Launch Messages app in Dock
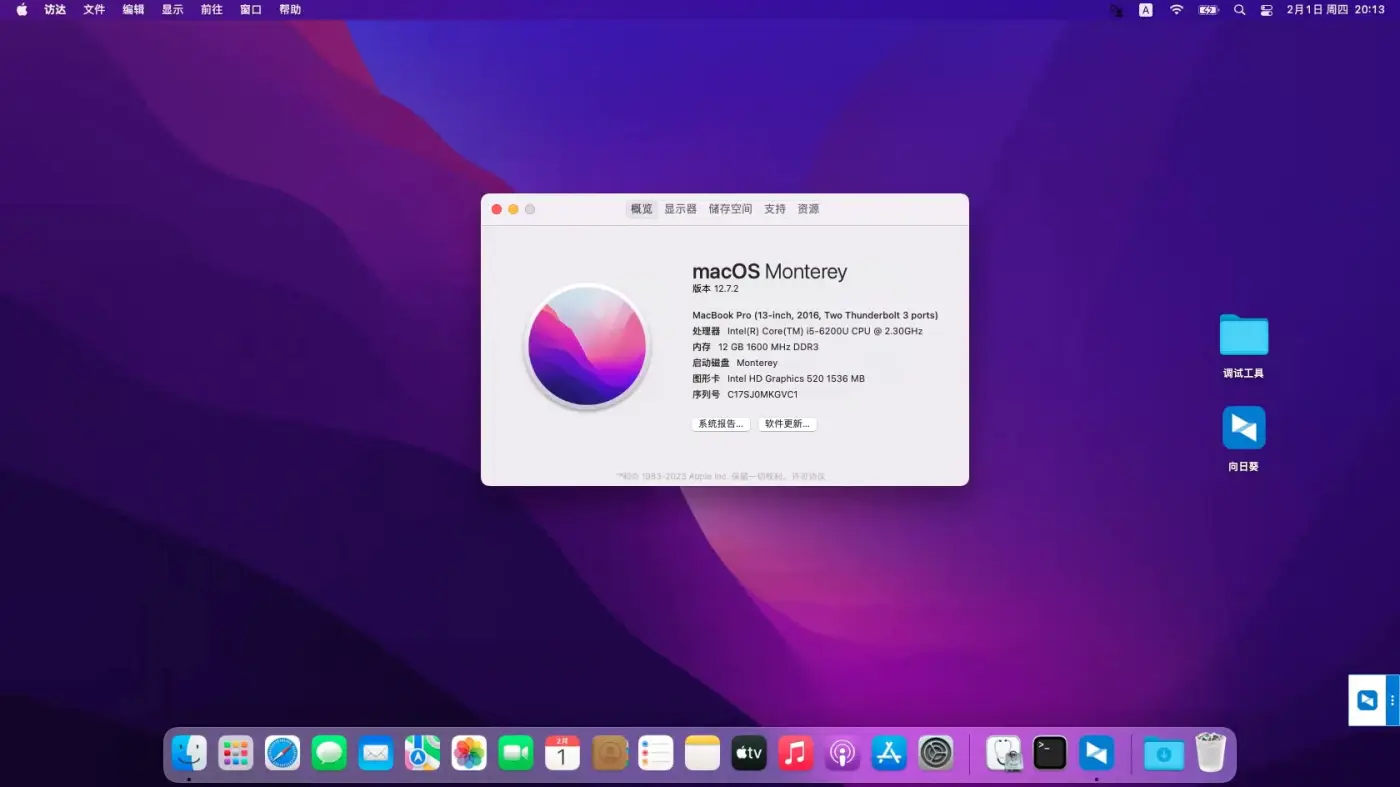This screenshot has width=1400, height=787. click(x=329, y=752)
